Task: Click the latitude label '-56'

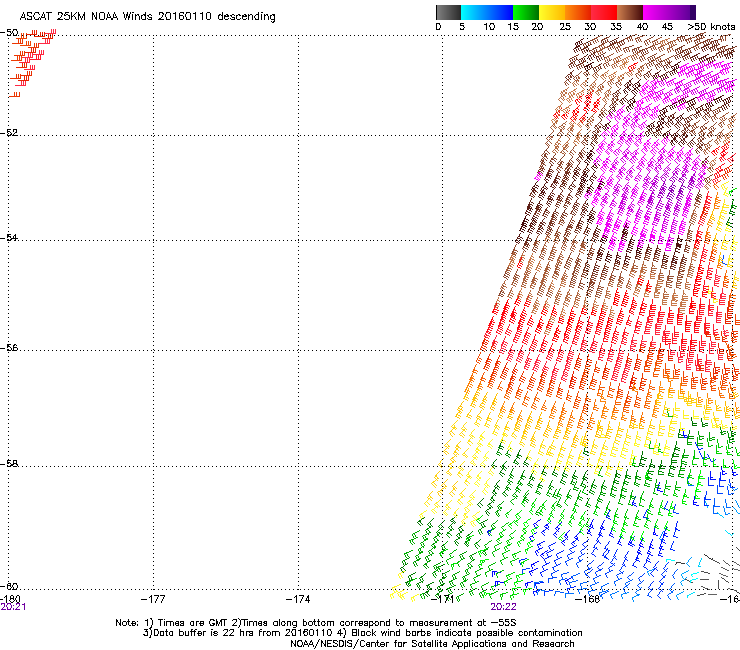Action: click(x=9, y=348)
